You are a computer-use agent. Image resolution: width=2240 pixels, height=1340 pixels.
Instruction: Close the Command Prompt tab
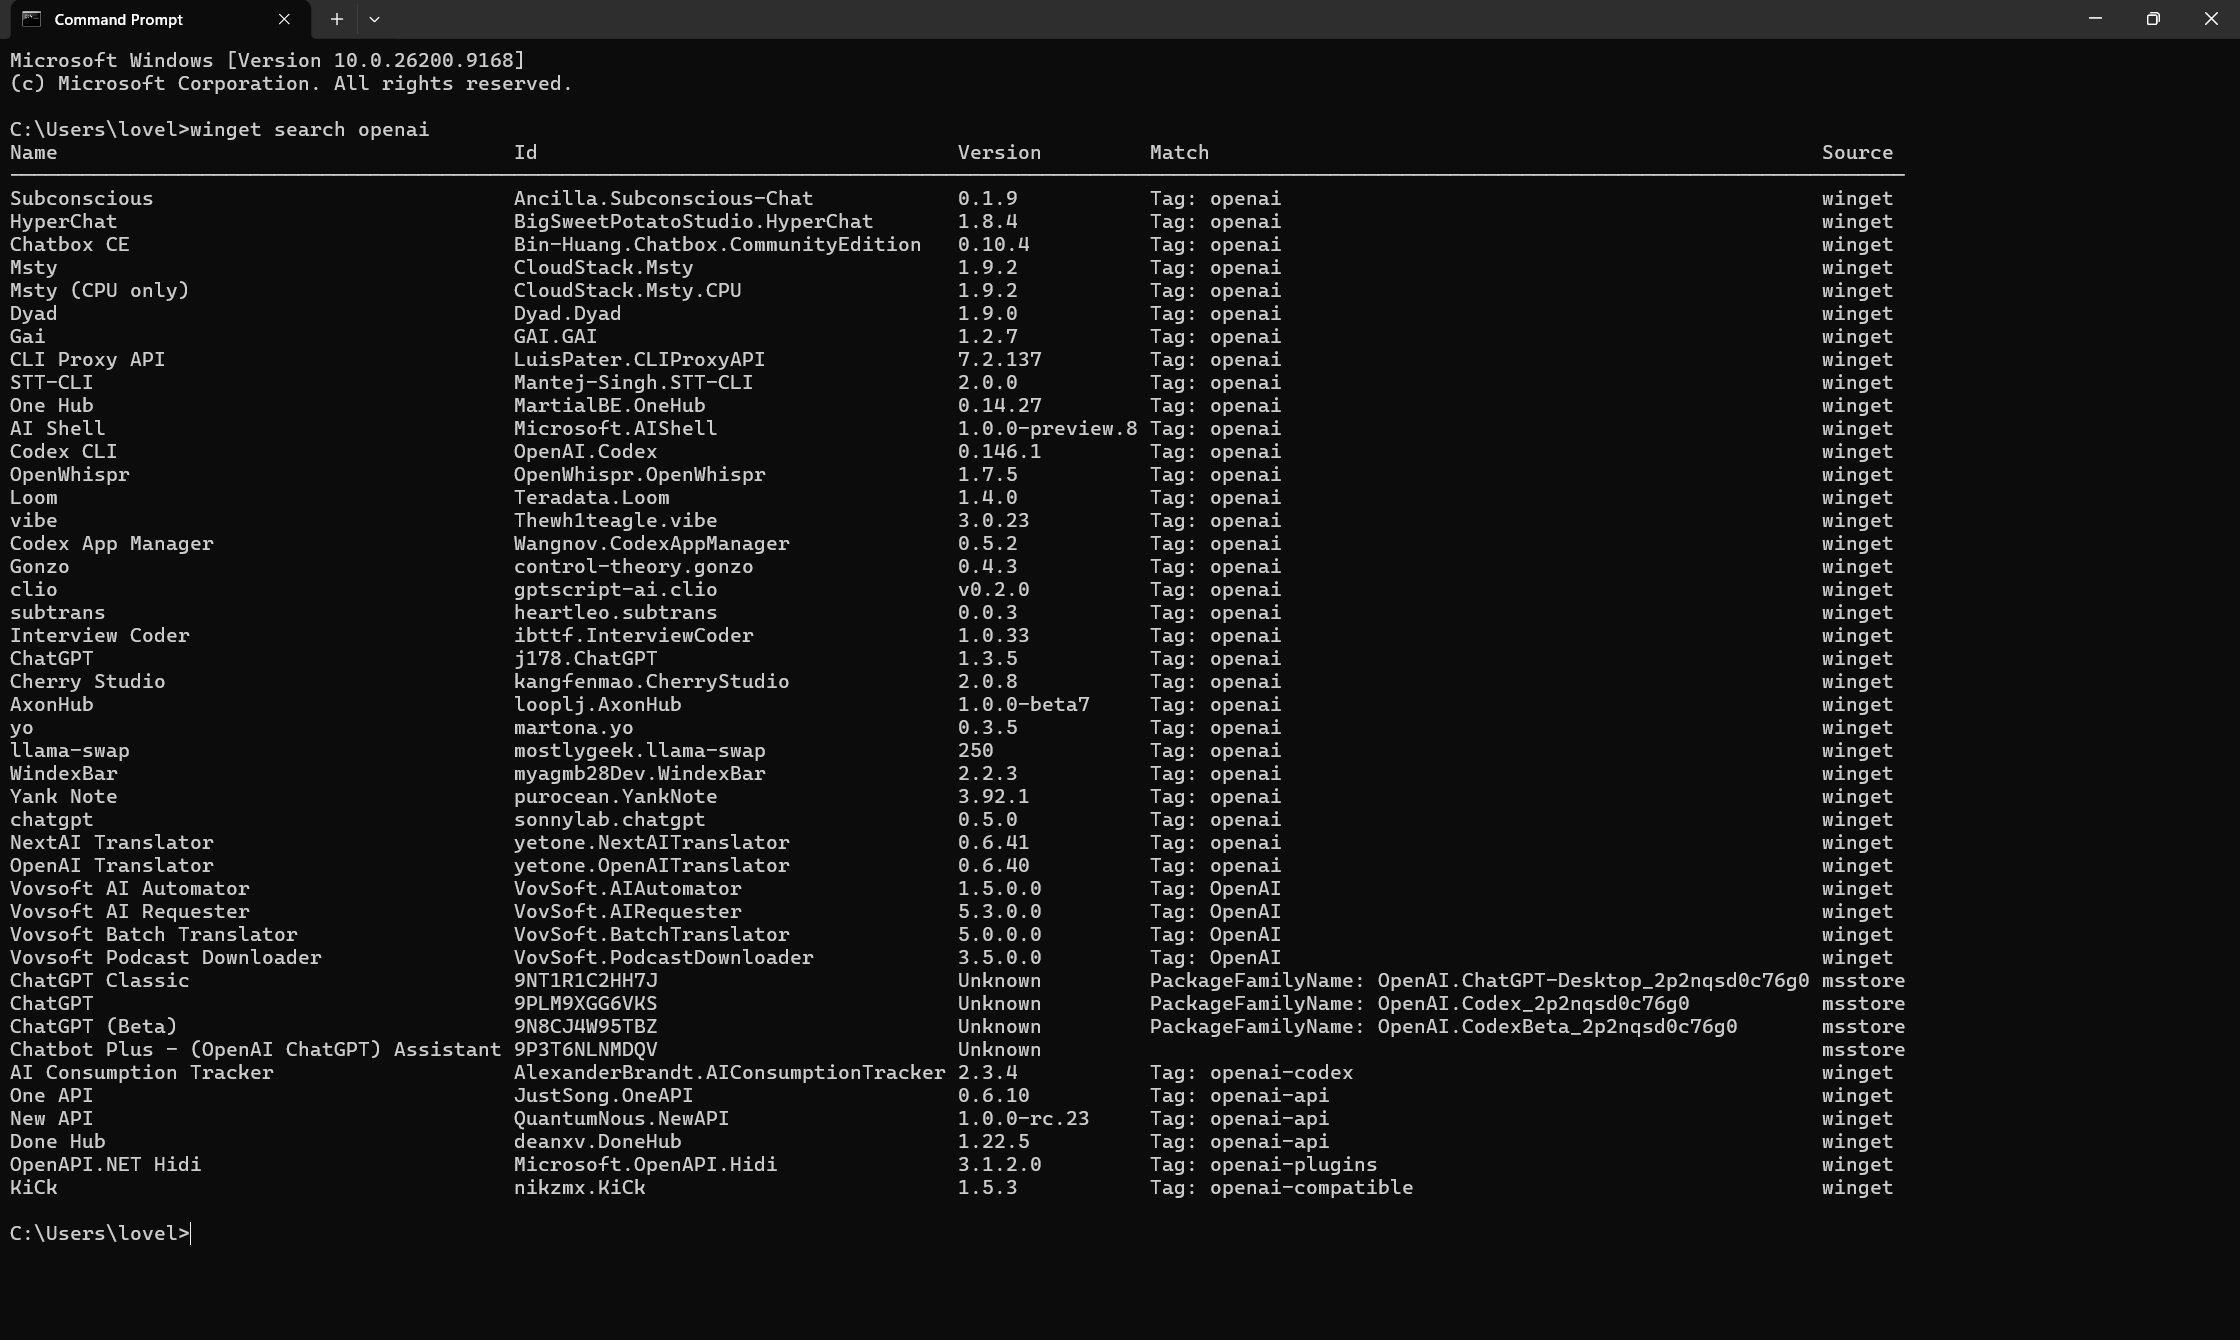coord(284,19)
